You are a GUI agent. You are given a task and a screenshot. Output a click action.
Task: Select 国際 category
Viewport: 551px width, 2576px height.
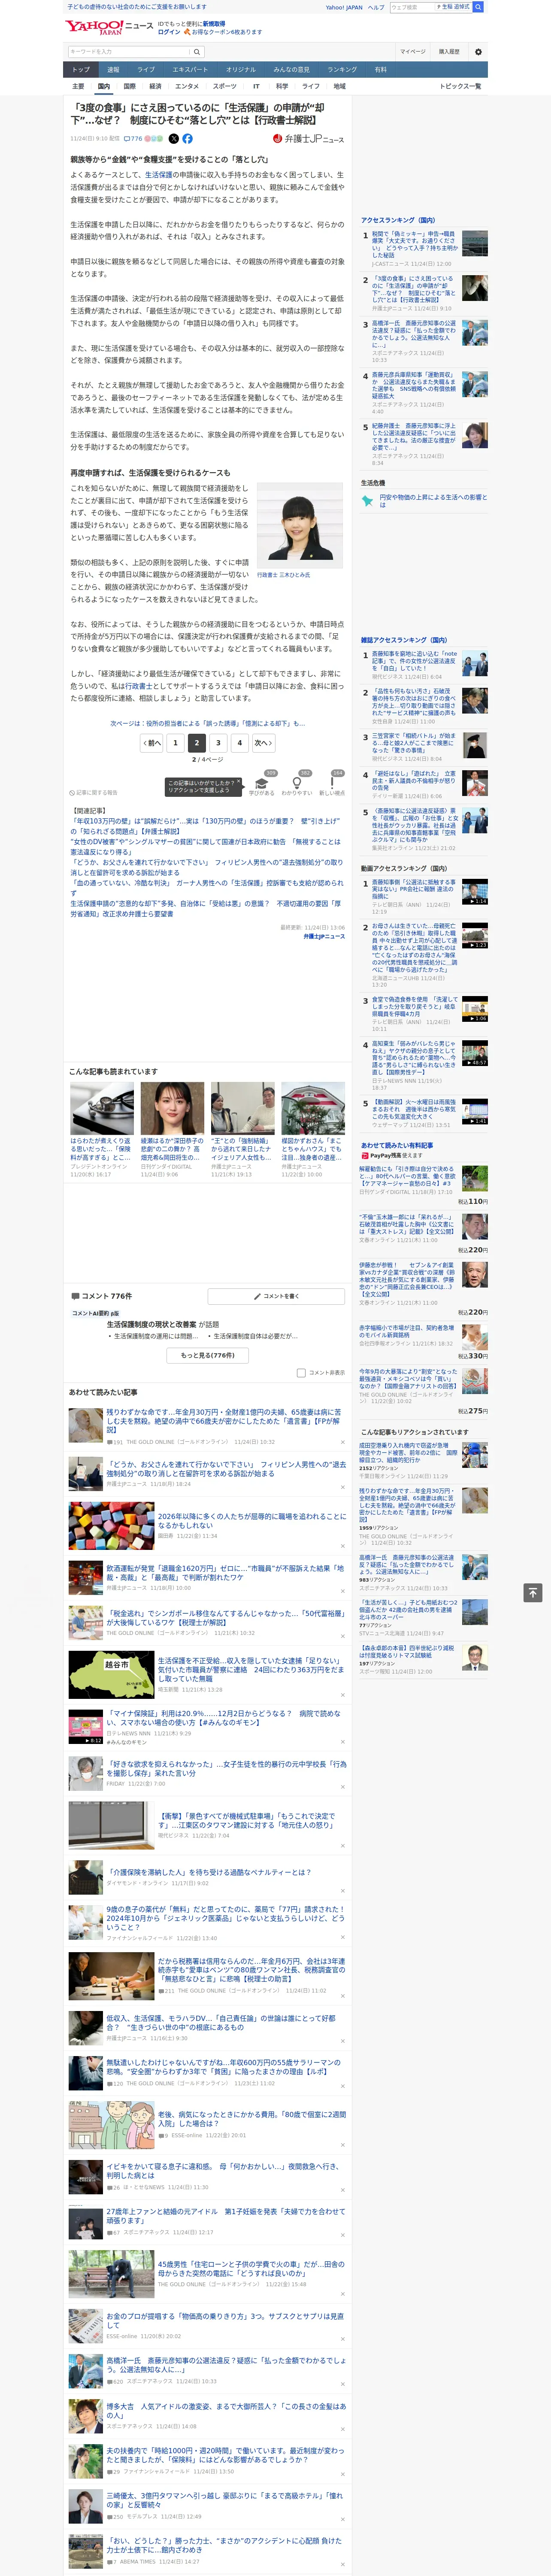coord(129,86)
